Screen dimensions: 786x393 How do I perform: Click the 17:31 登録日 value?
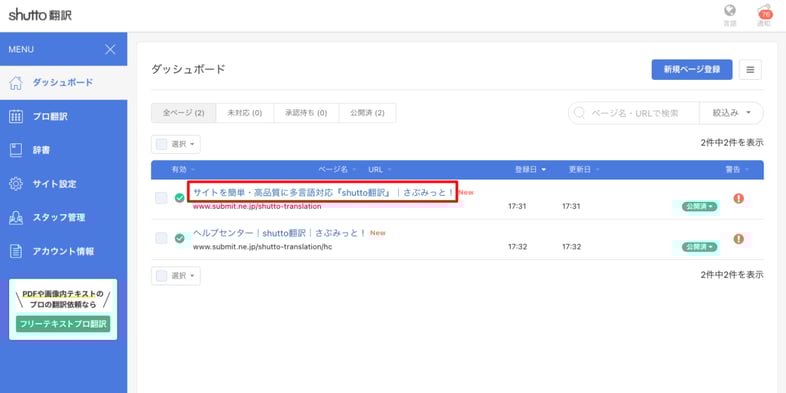pos(517,207)
